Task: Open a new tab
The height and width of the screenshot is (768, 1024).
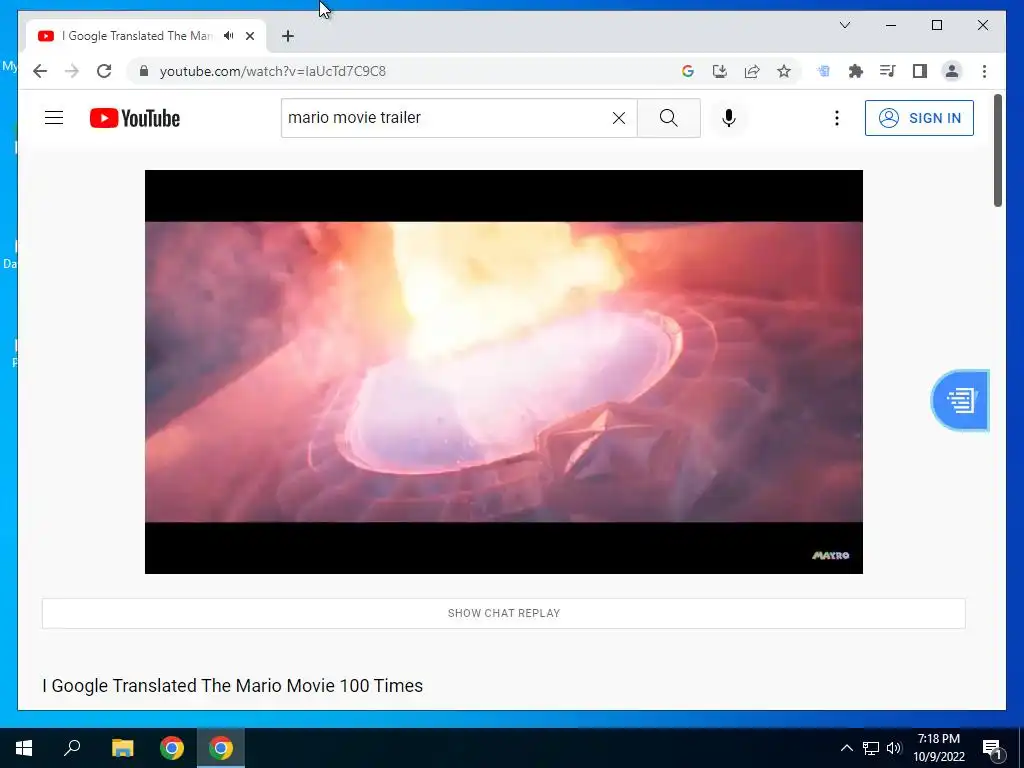Action: point(288,36)
